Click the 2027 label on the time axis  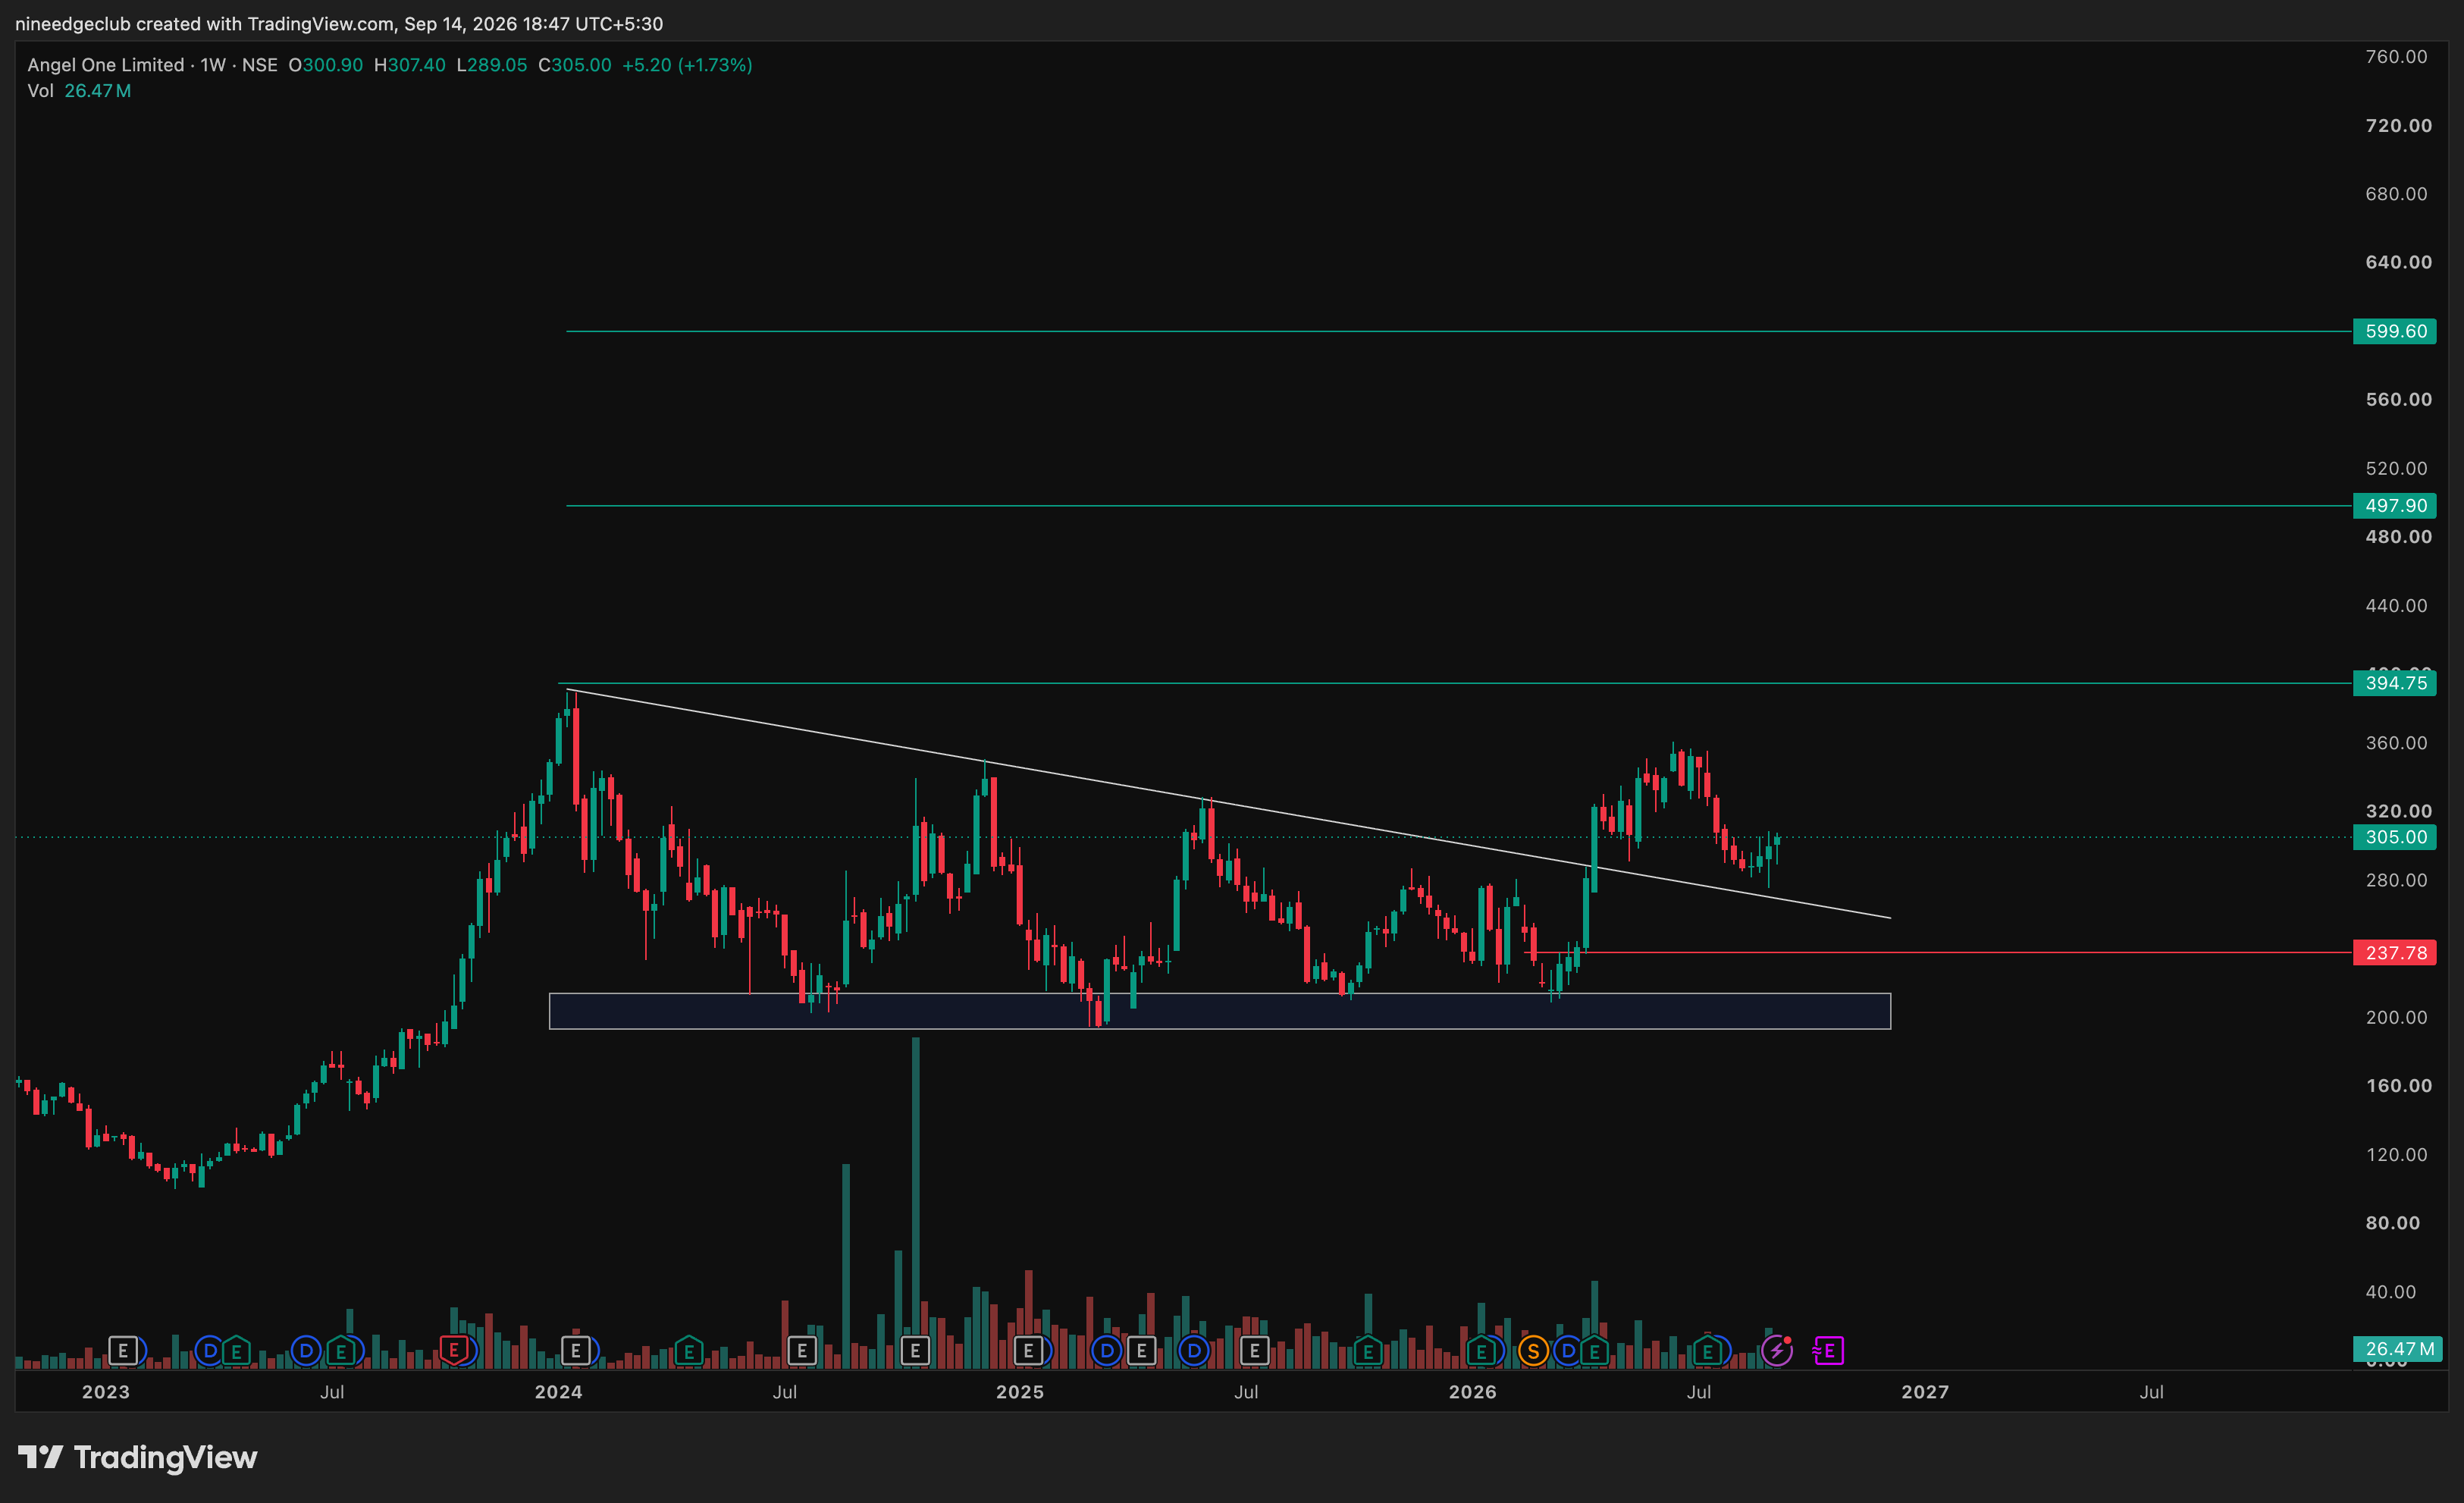(1924, 1392)
